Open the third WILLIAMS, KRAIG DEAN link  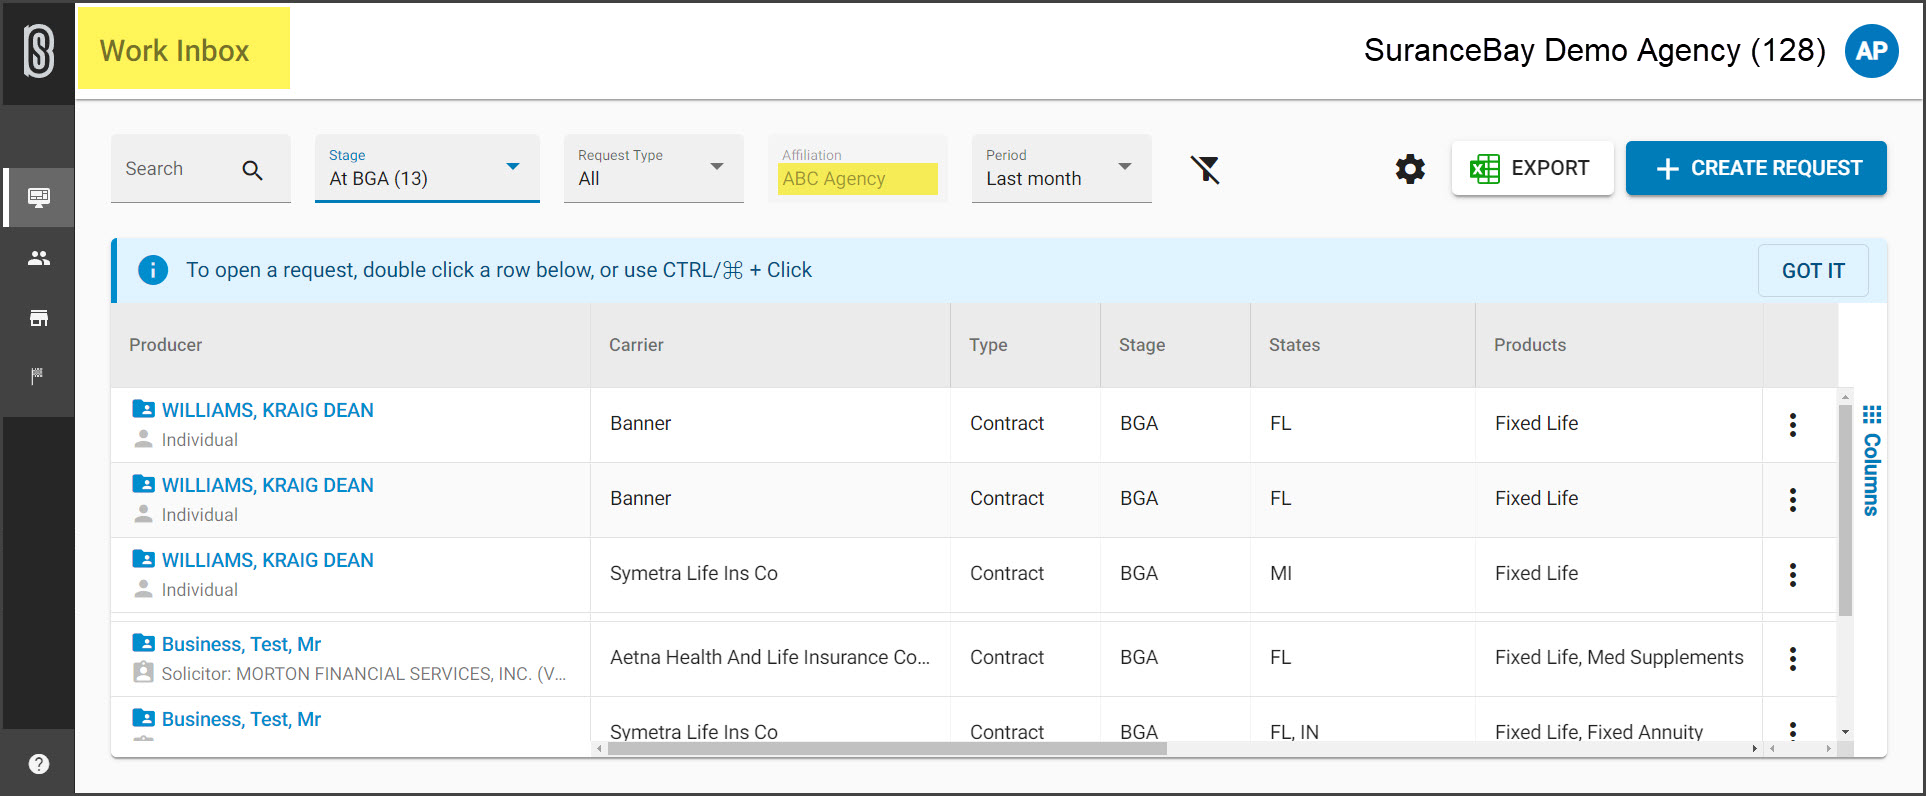pyautogui.click(x=268, y=560)
